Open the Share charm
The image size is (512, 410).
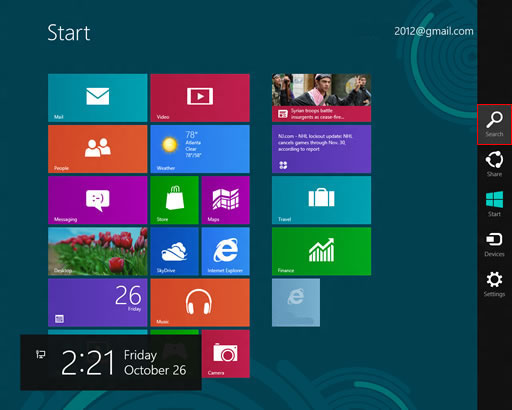pos(494,164)
